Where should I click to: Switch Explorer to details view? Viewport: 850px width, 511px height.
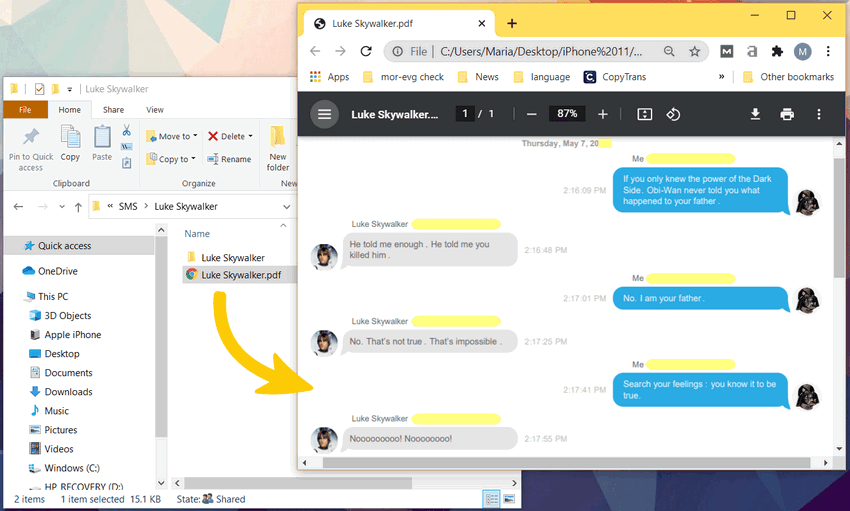[491, 499]
